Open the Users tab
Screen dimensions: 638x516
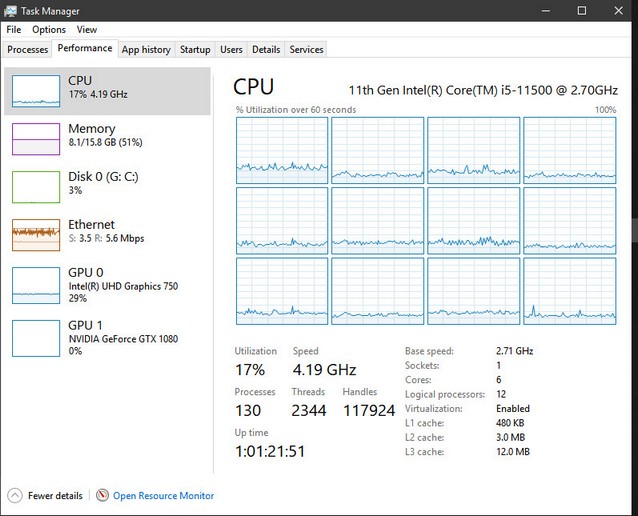(x=231, y=49)
